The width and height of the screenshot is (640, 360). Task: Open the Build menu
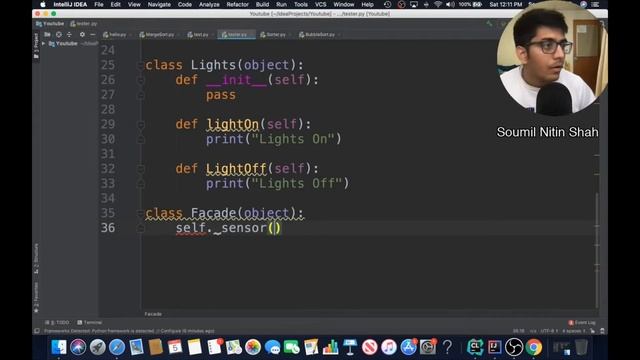click(x=262, y=4)
